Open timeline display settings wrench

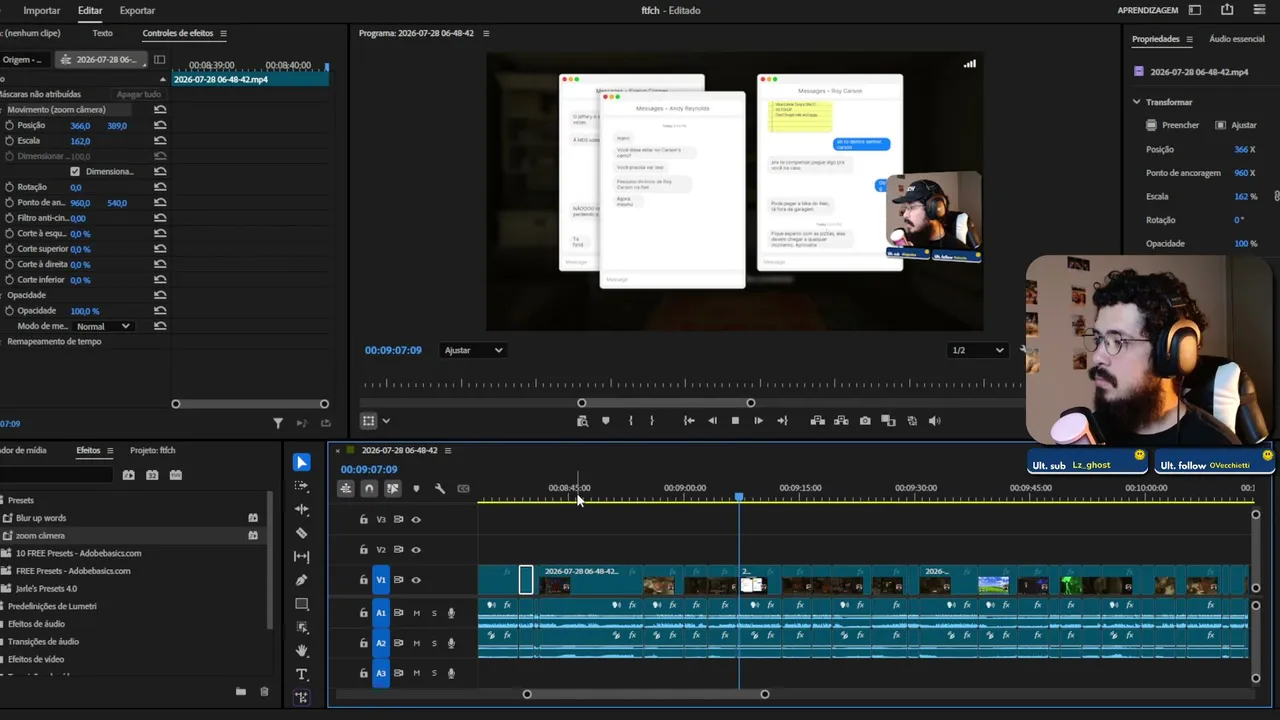(440, 488)
